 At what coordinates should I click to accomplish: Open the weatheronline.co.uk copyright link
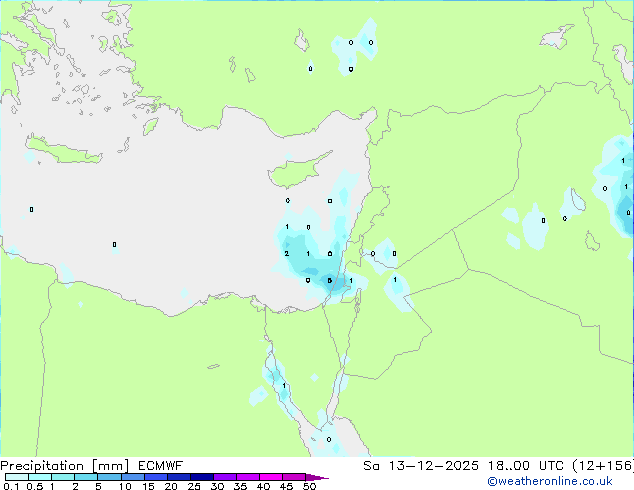coord(550,481)
